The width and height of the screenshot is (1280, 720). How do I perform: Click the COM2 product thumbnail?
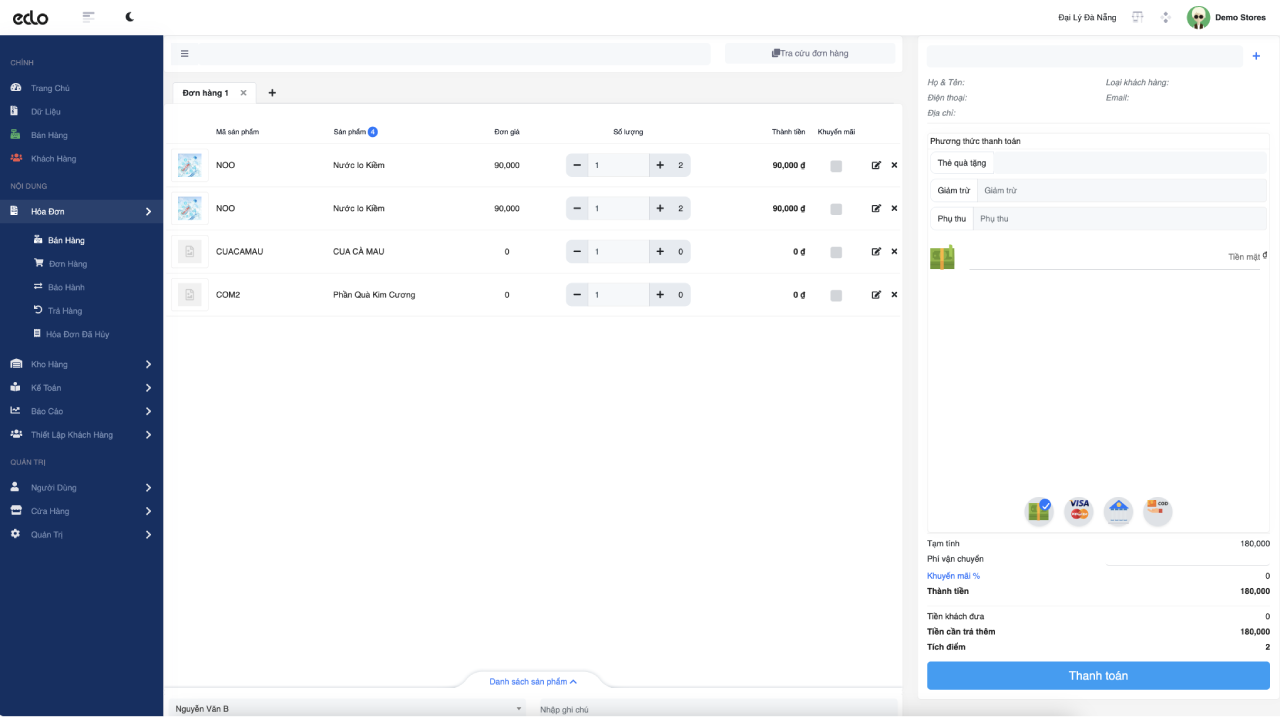[x=190, y=295]
